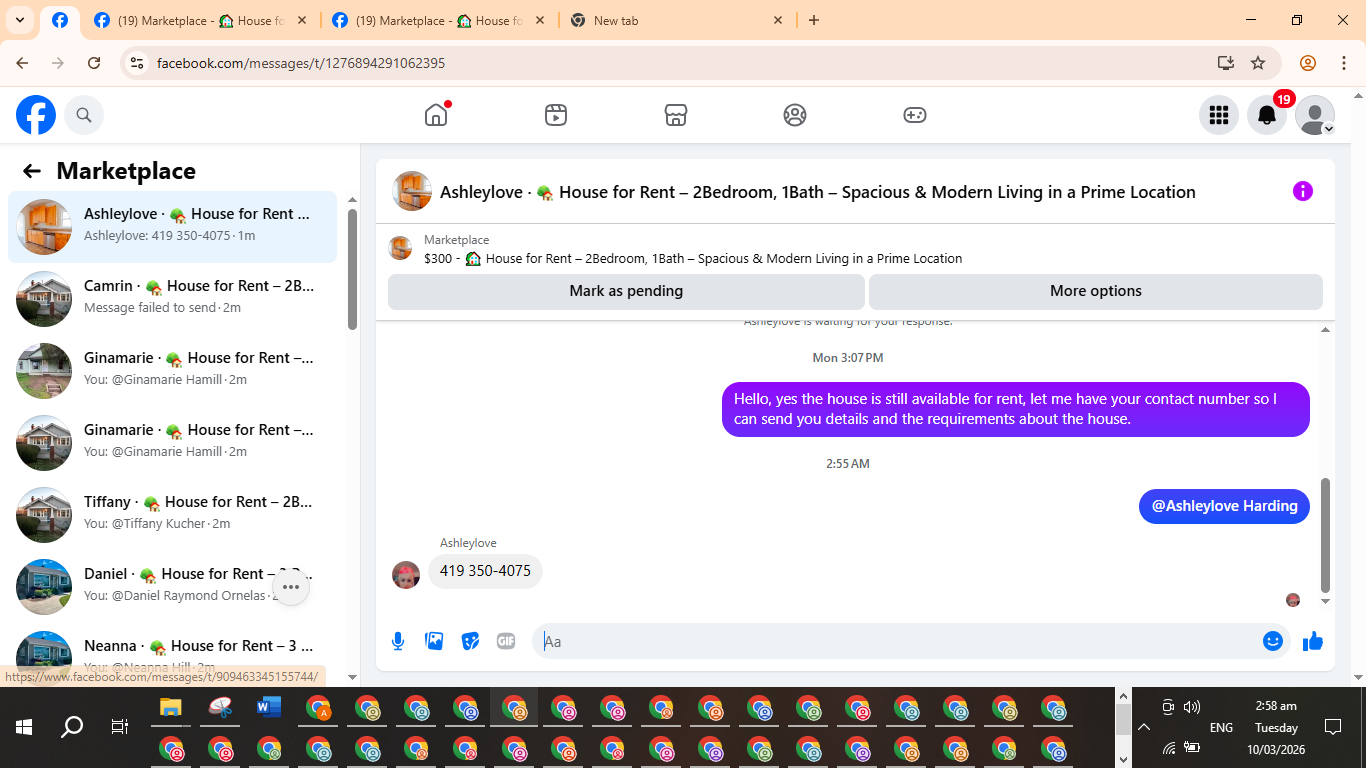Click the first purple sent message bubble
The height and width of the screenshot is (768, 1366).
1016,409
